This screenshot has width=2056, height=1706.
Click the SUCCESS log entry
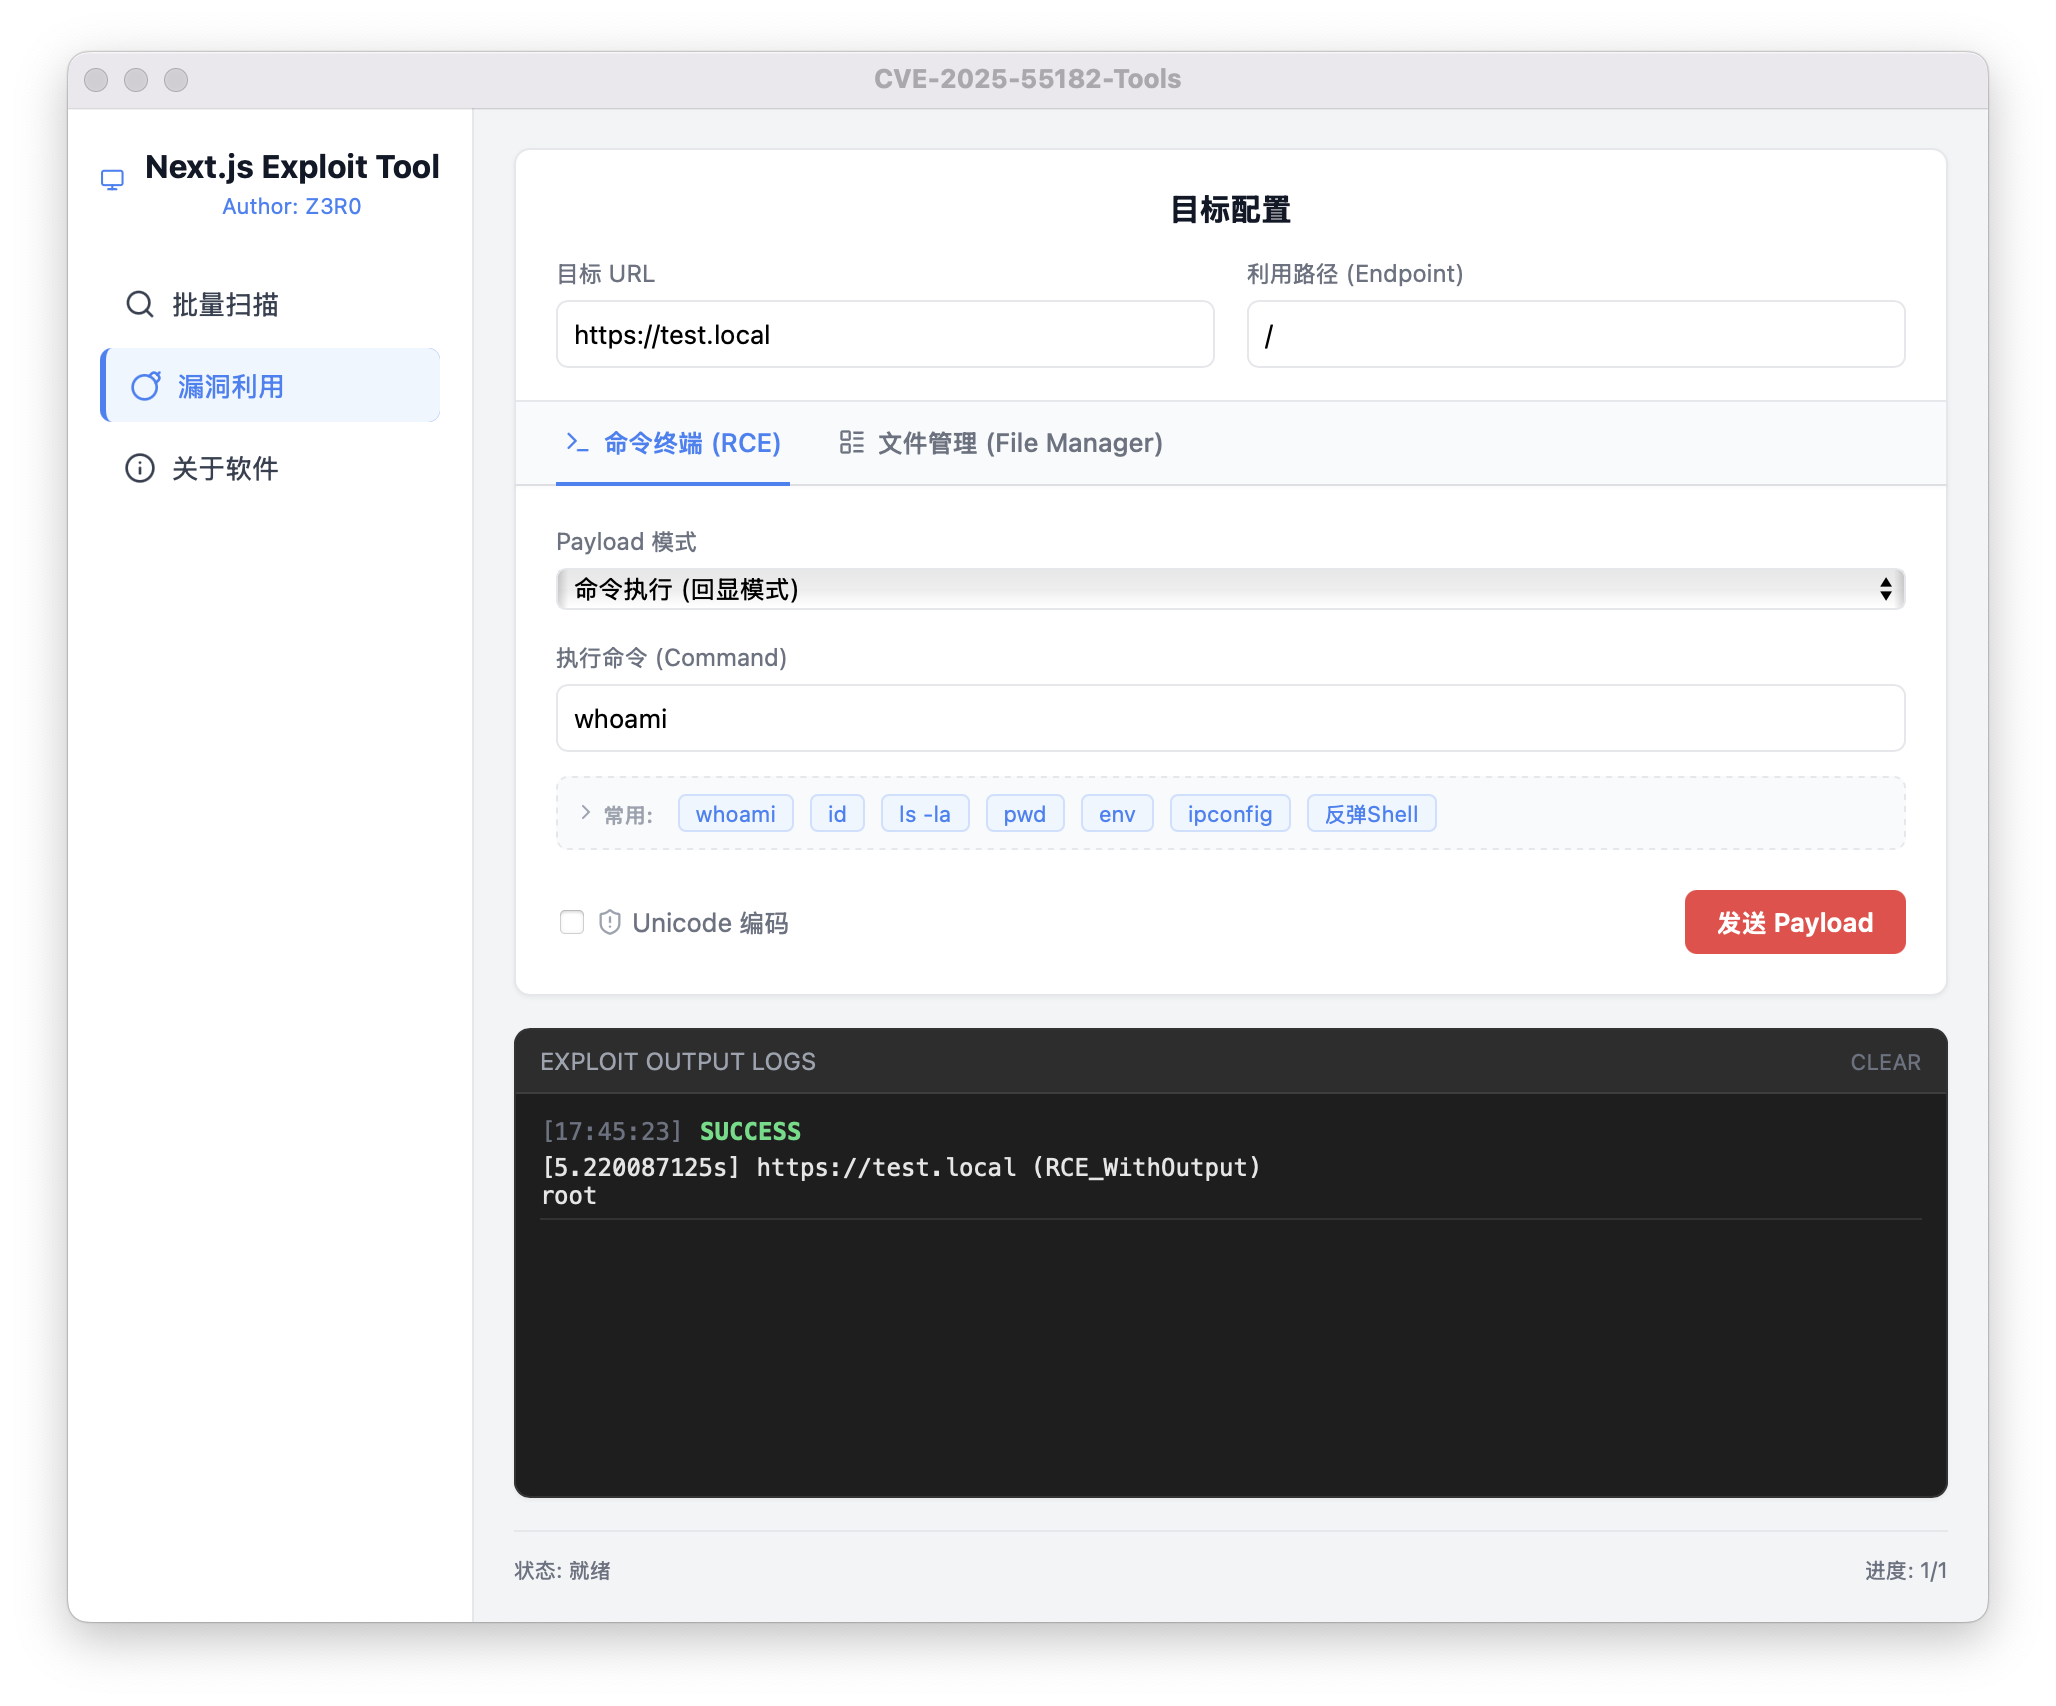click(750, 1131)
